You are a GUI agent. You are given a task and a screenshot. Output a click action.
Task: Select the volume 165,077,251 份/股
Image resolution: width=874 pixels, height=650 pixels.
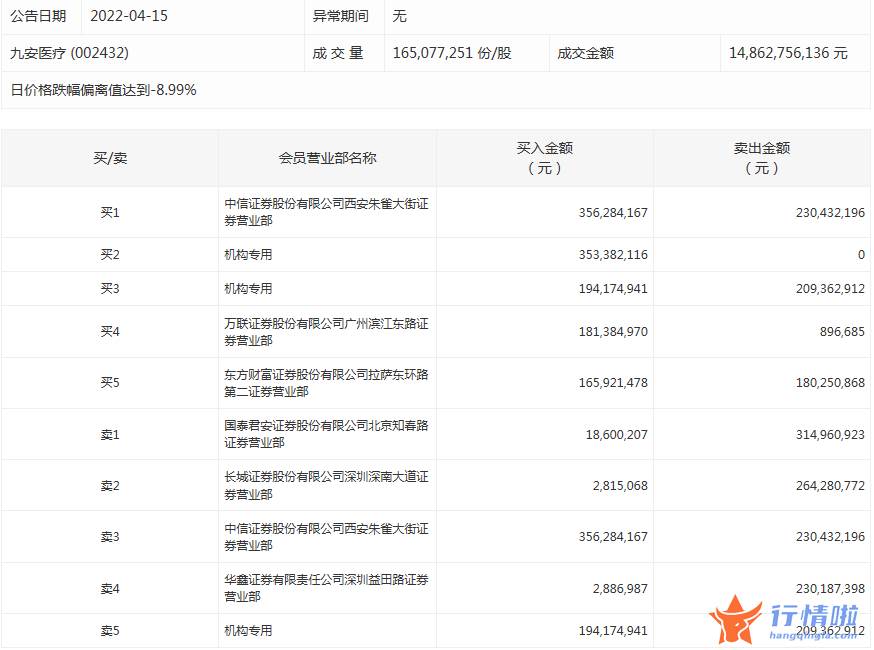tap(452, 53)
